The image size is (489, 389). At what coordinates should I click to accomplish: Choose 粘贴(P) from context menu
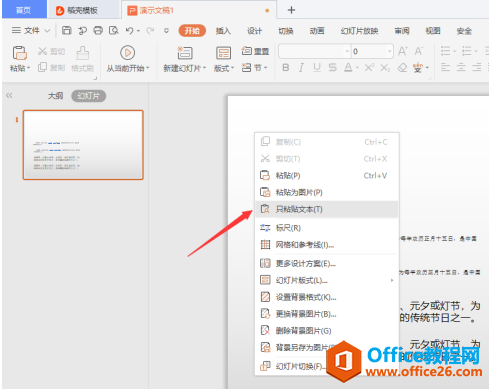327,176
